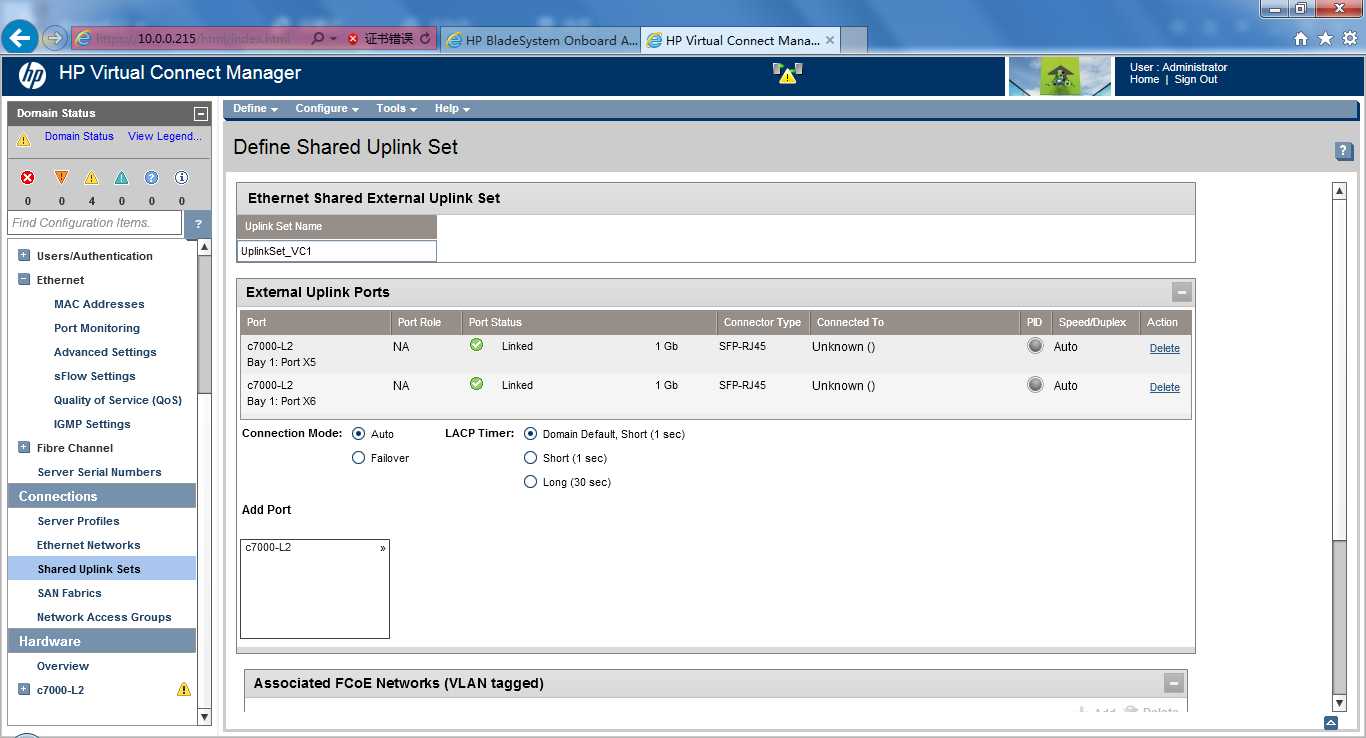Open browser favorites star icon

1325,39
